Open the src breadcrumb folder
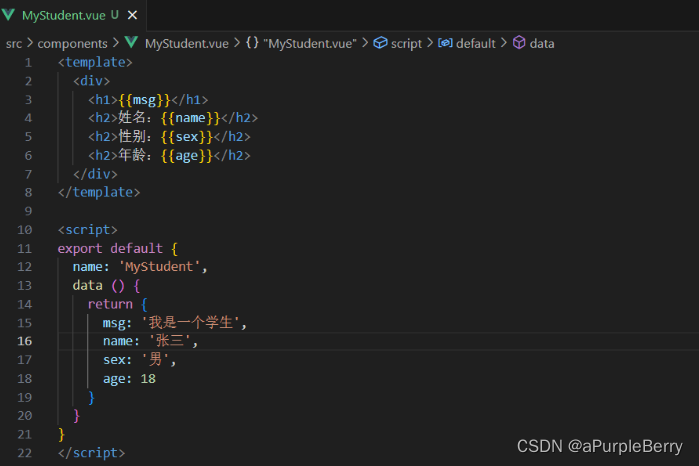 pos(14,43)
